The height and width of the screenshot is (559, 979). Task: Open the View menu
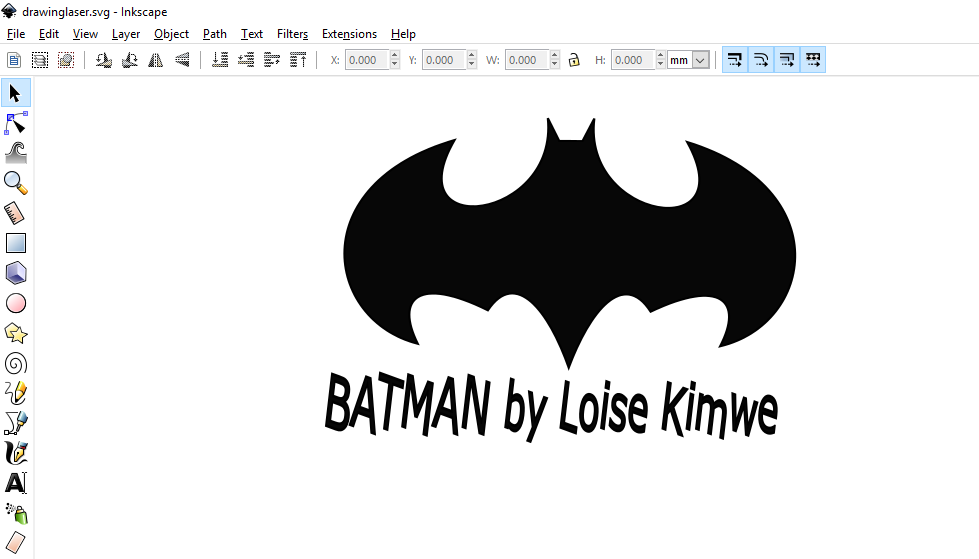(x=85, y=34)
